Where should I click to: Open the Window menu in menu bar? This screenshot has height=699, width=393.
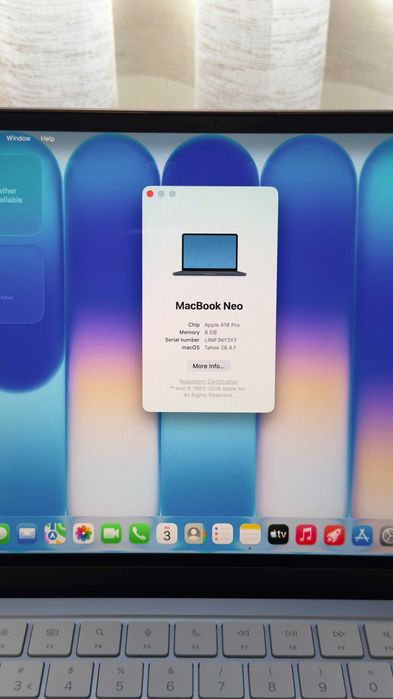[x=19, y=138]
